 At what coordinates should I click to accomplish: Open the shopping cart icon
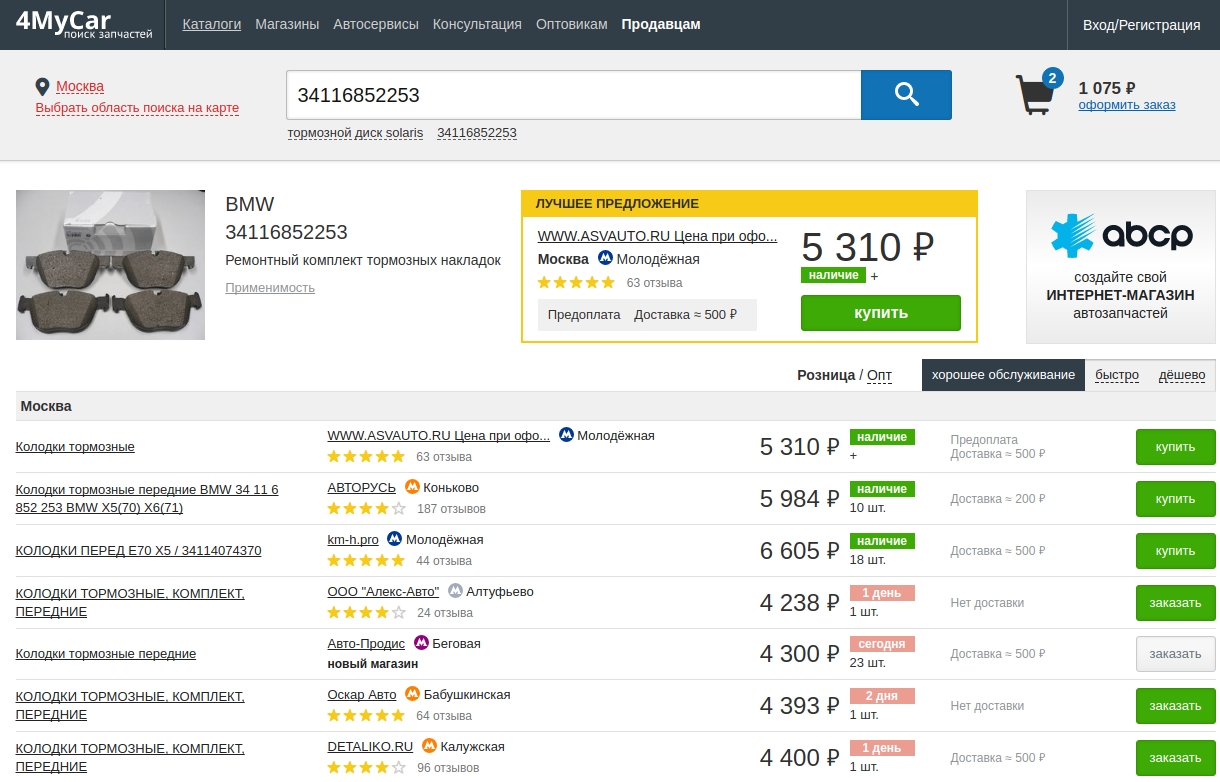coord(1034,94)
